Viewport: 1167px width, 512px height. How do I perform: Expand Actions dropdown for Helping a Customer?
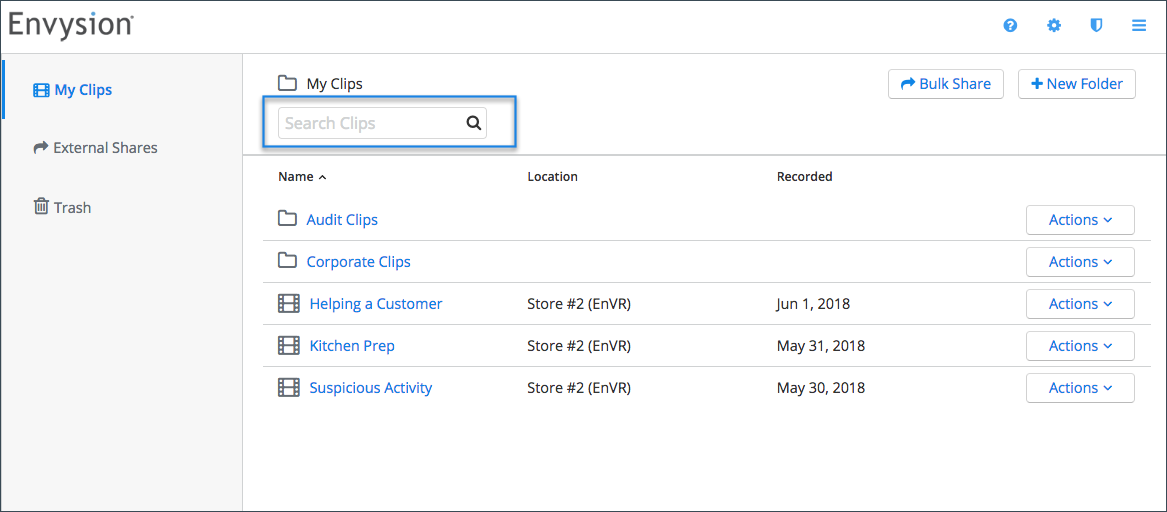coord(1080,304)
